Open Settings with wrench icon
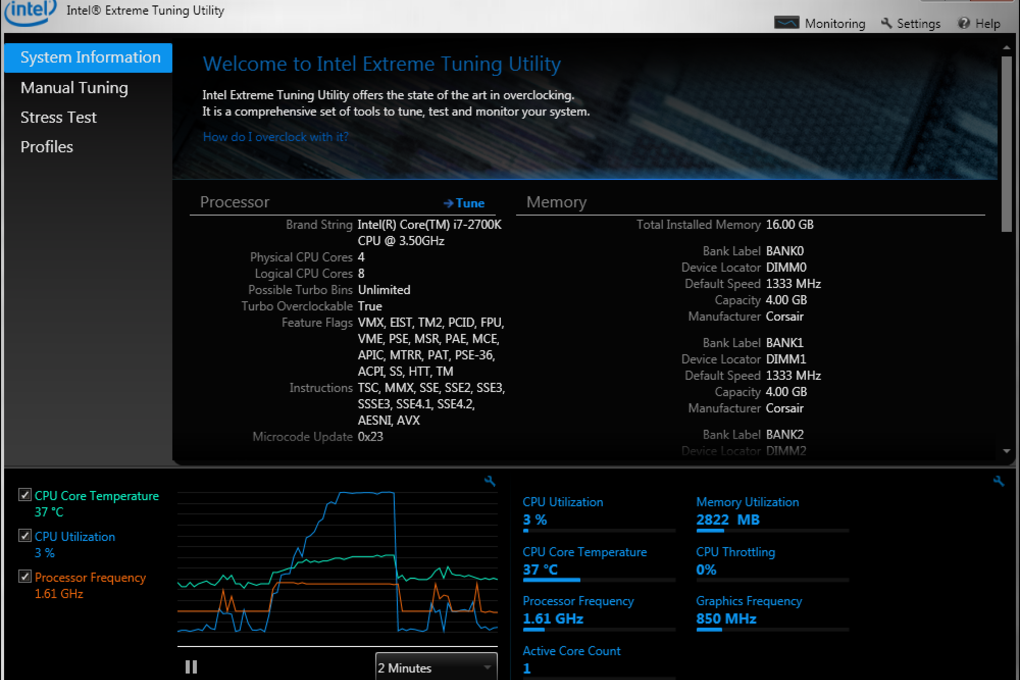Image resolution: width=1020 pixels, height=680 pixels. pos(887,23)
